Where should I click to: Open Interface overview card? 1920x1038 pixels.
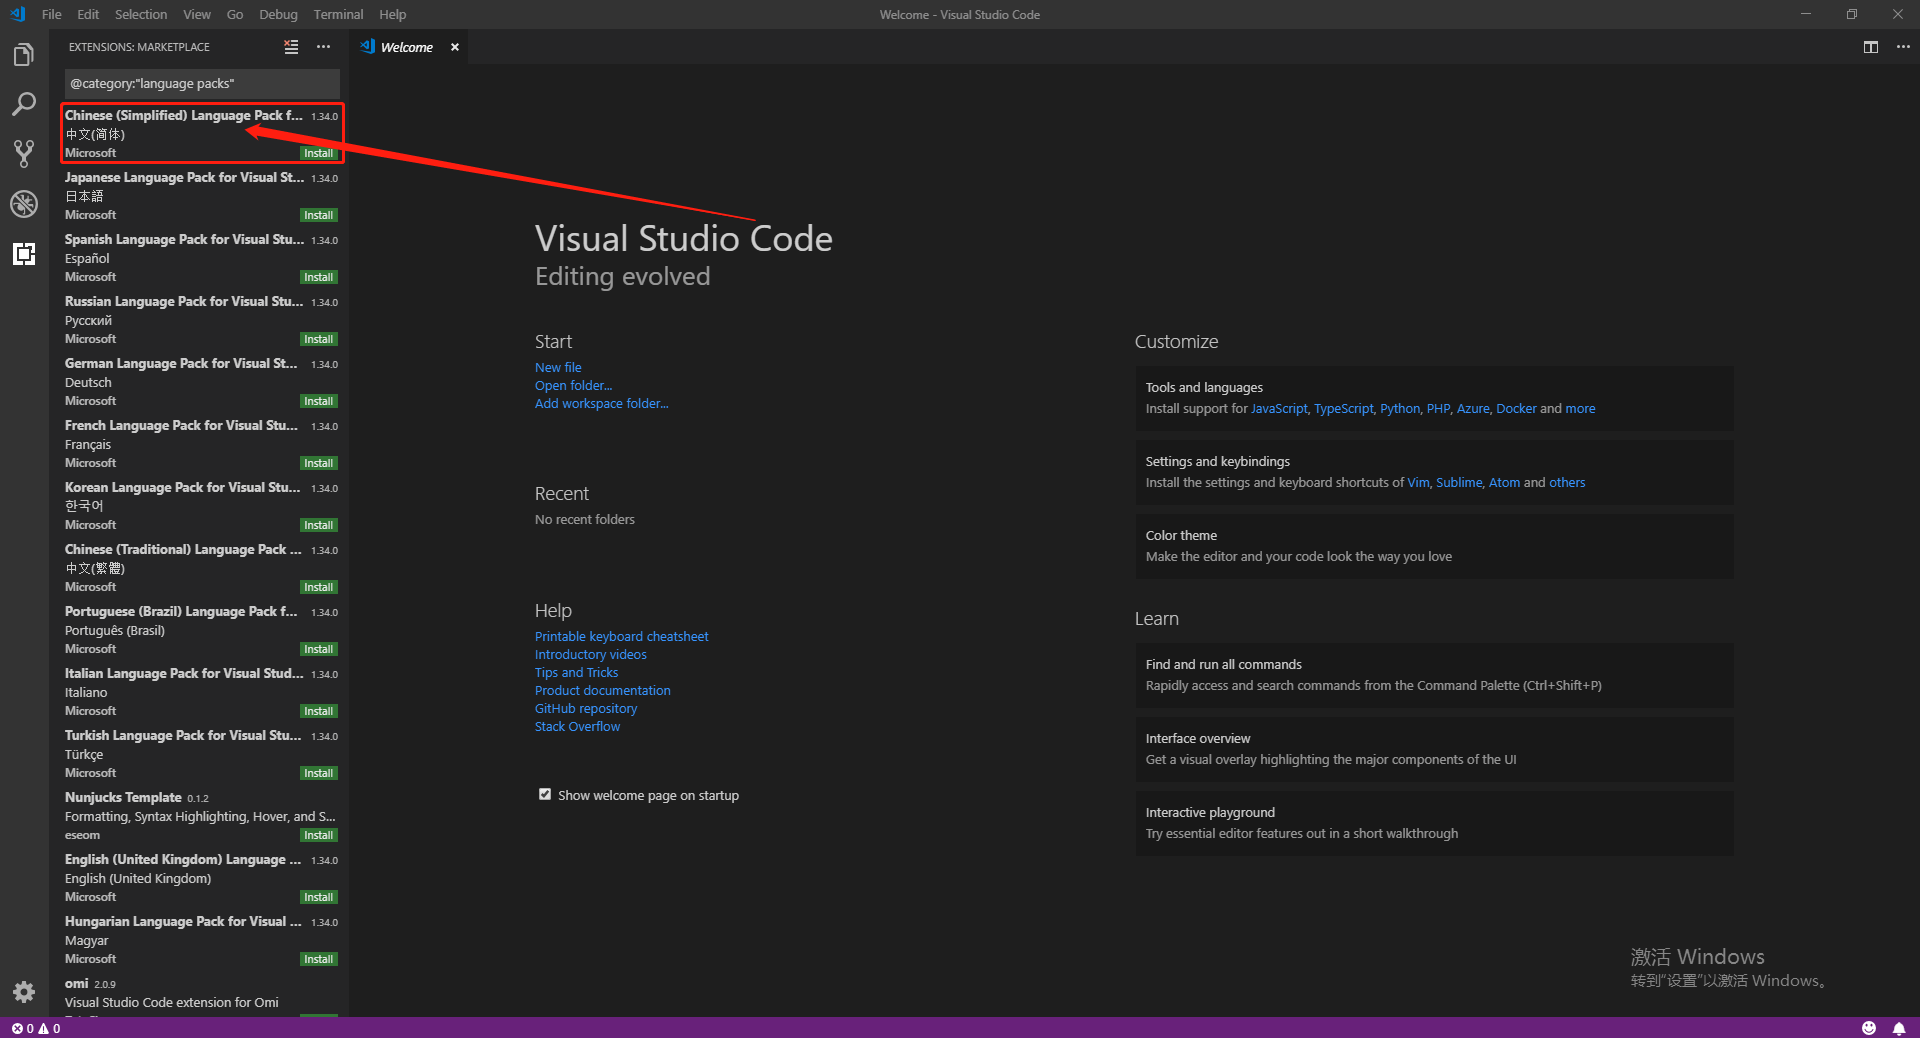1434,749
